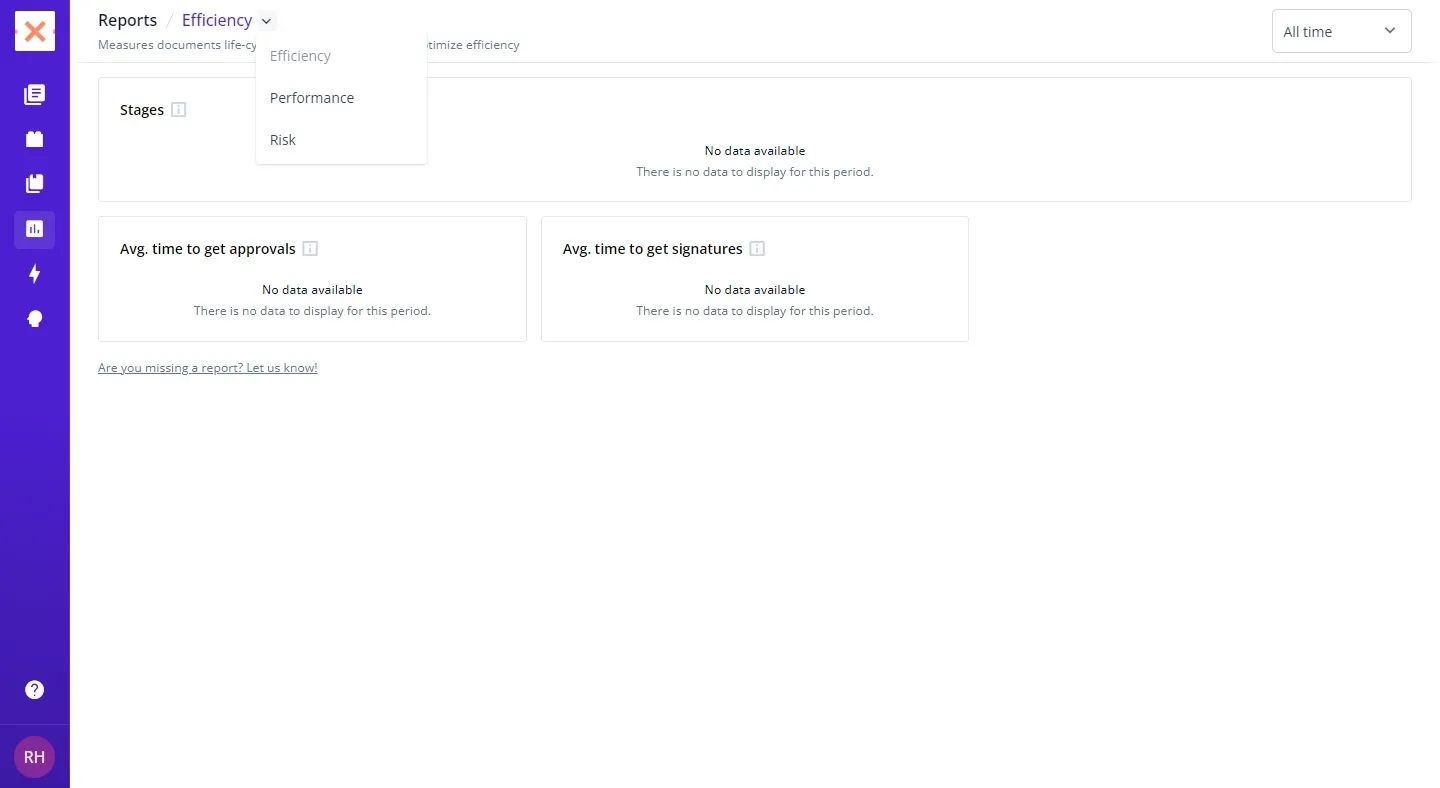Open the RH user avatar menu
Screen dimensions: 1440x788
35,757
